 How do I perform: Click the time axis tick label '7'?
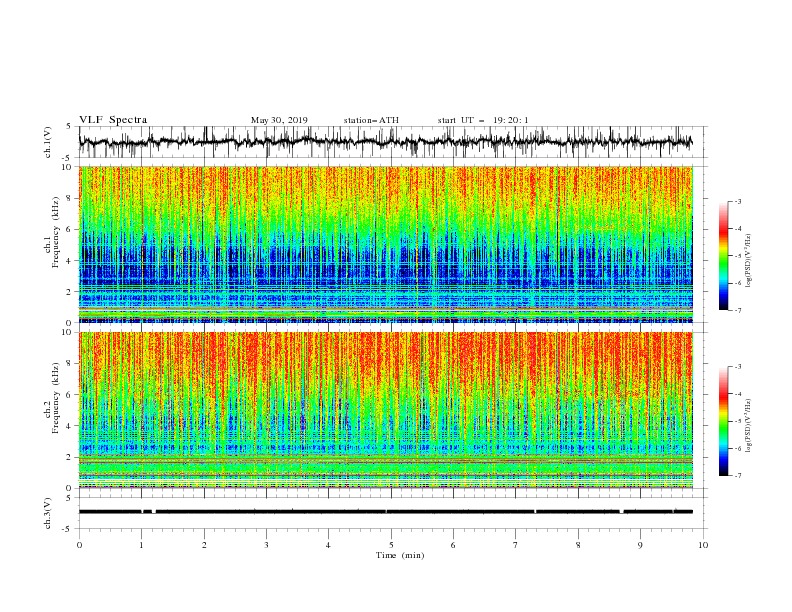[516, 545]
